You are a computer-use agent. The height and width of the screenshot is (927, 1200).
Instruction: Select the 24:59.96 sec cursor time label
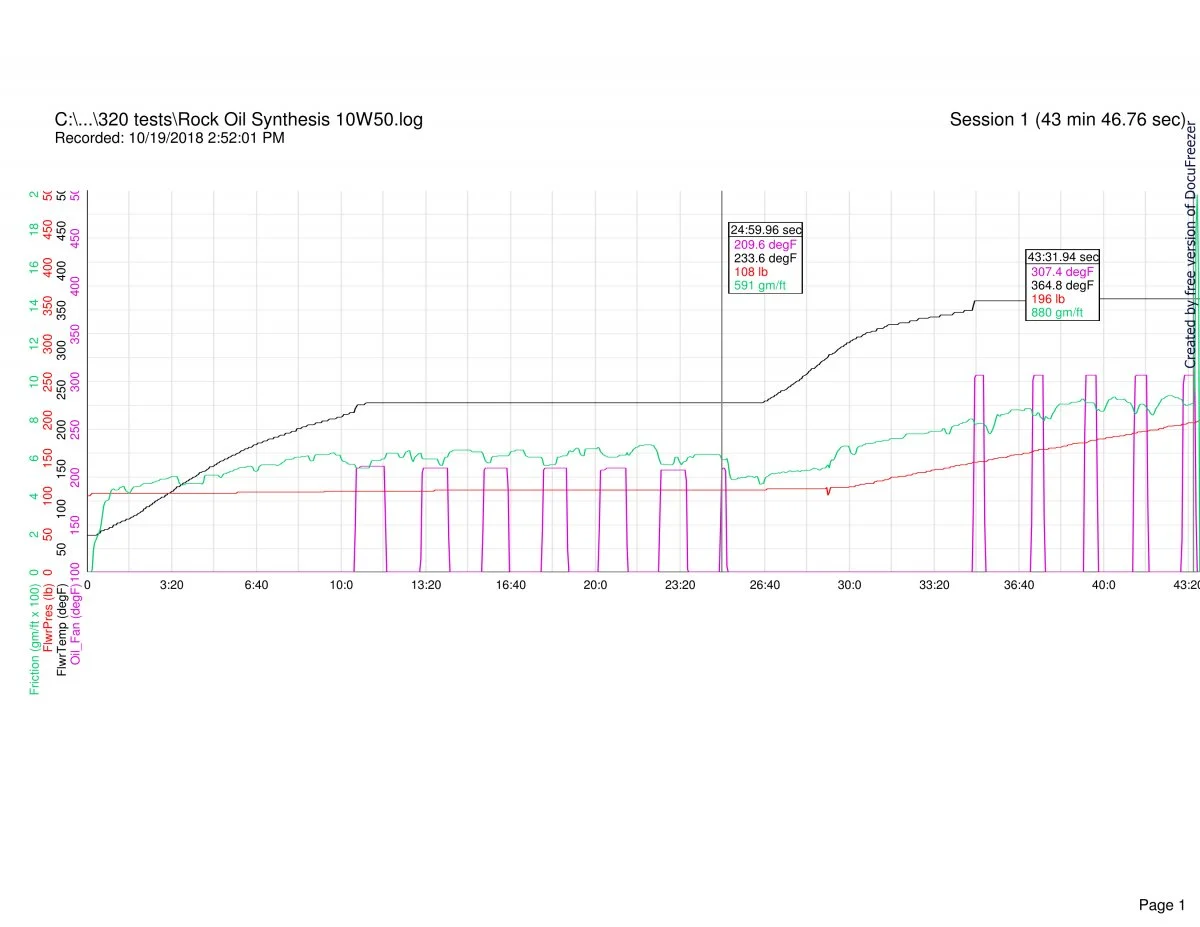(x=765, y=229)
